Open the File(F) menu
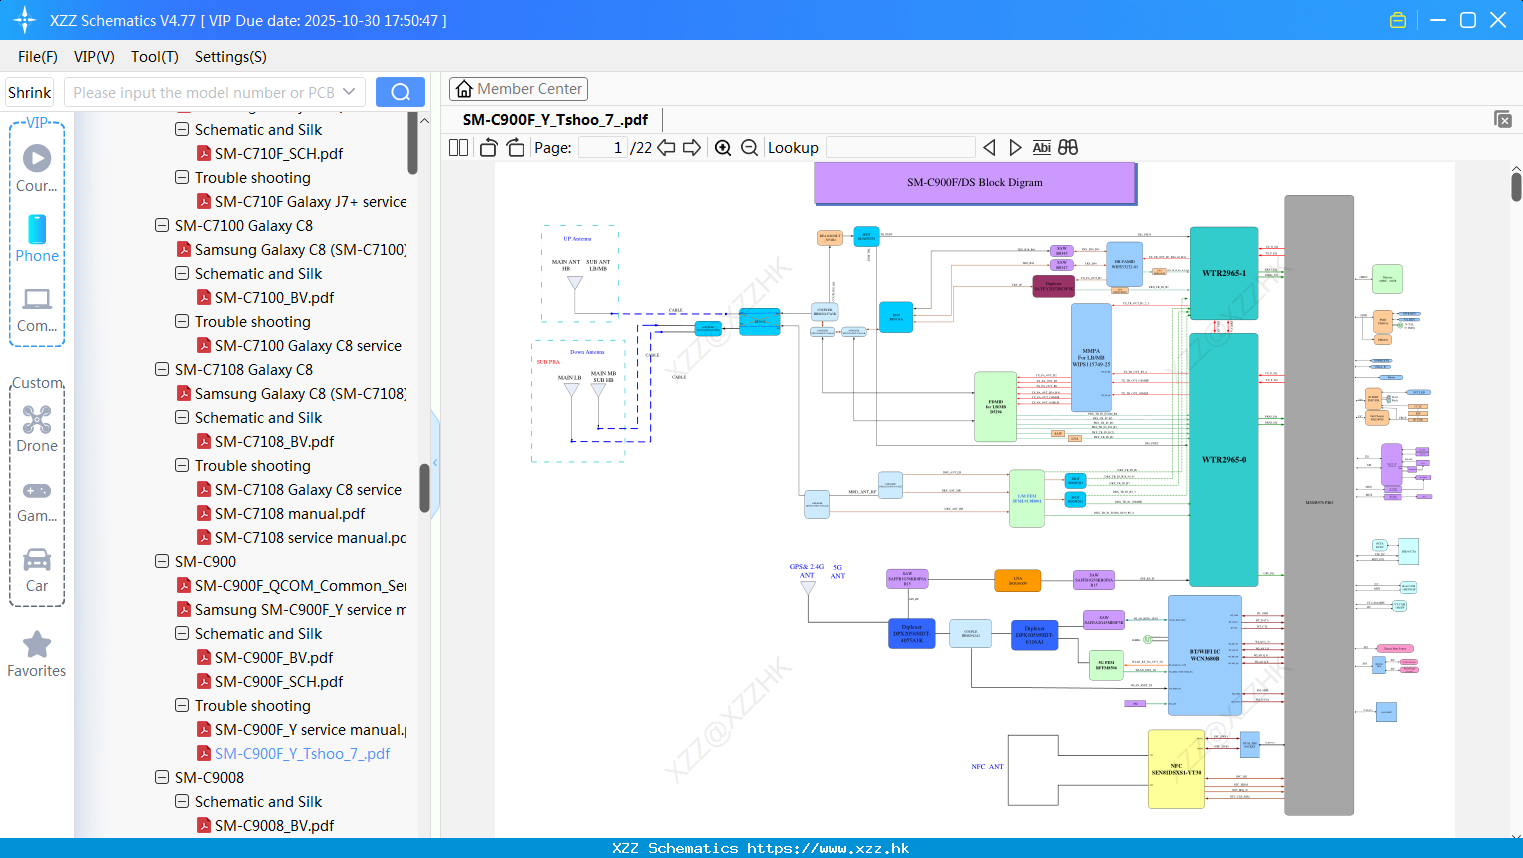The height and width of the screenshot is (858, 1523). (38, 57)
